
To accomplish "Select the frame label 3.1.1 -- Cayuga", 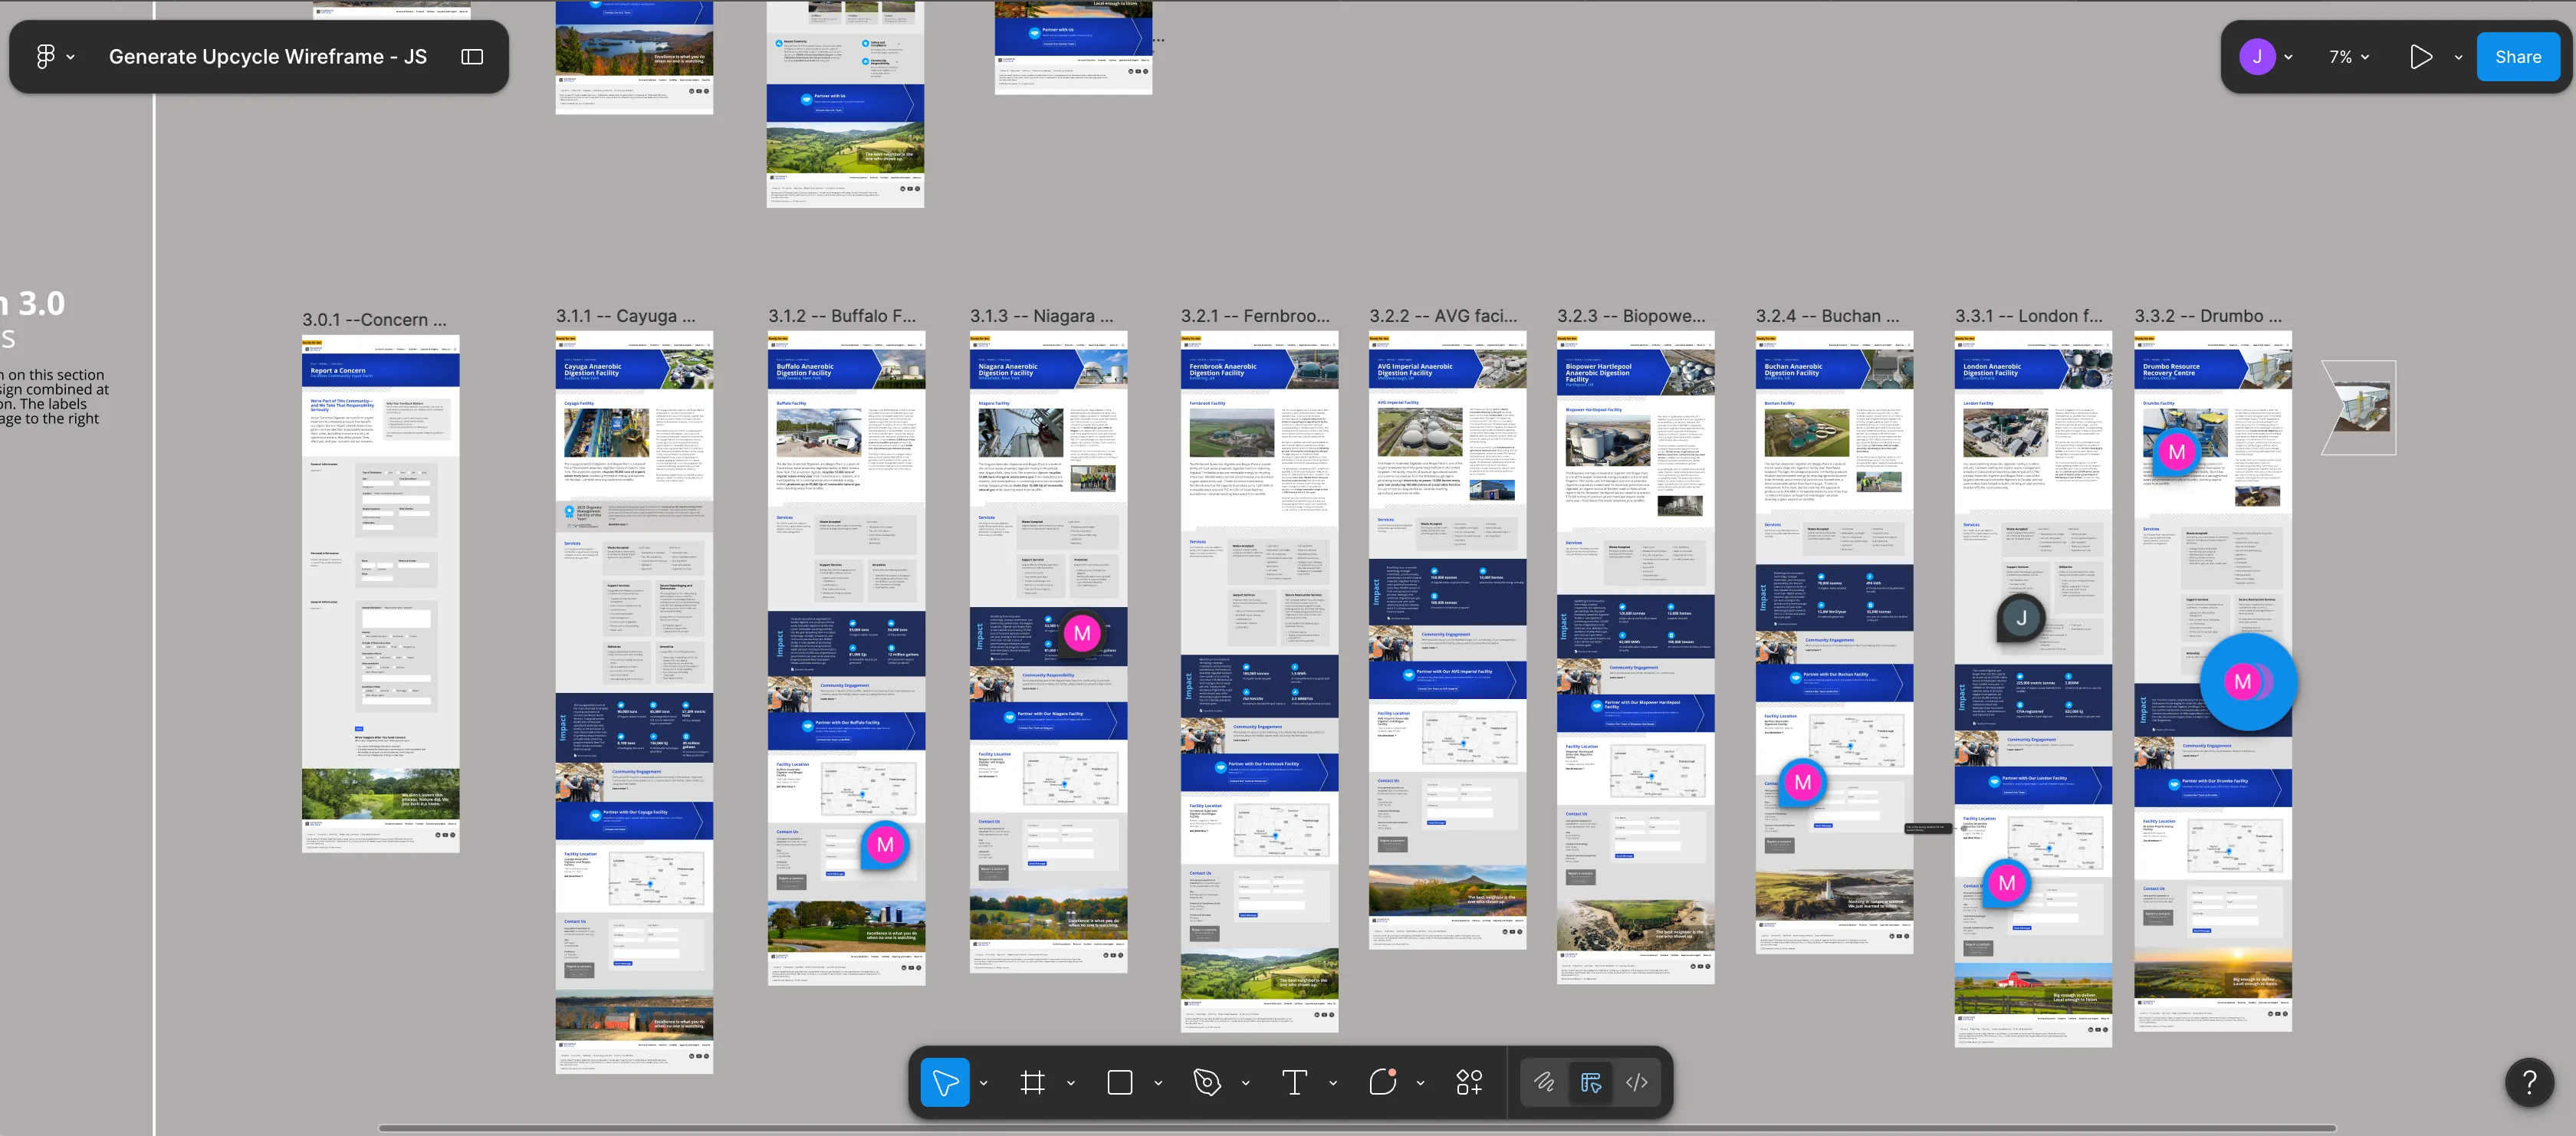I will pos(626,316).
